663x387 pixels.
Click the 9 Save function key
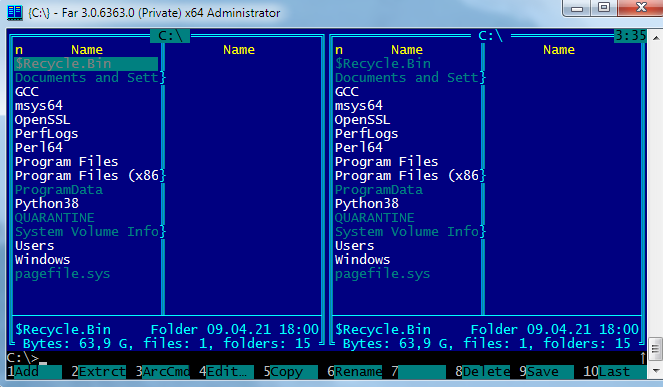click(x=546, y=372)
